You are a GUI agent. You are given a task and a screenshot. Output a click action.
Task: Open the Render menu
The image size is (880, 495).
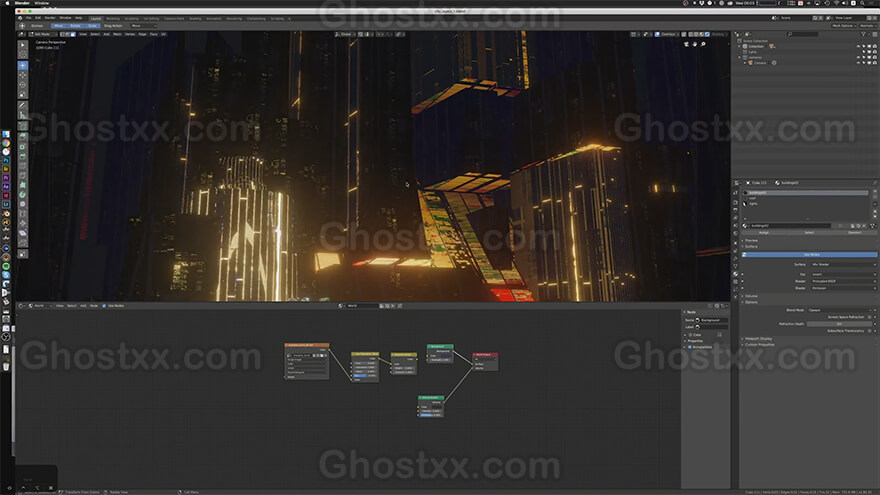tap(50, 18)
